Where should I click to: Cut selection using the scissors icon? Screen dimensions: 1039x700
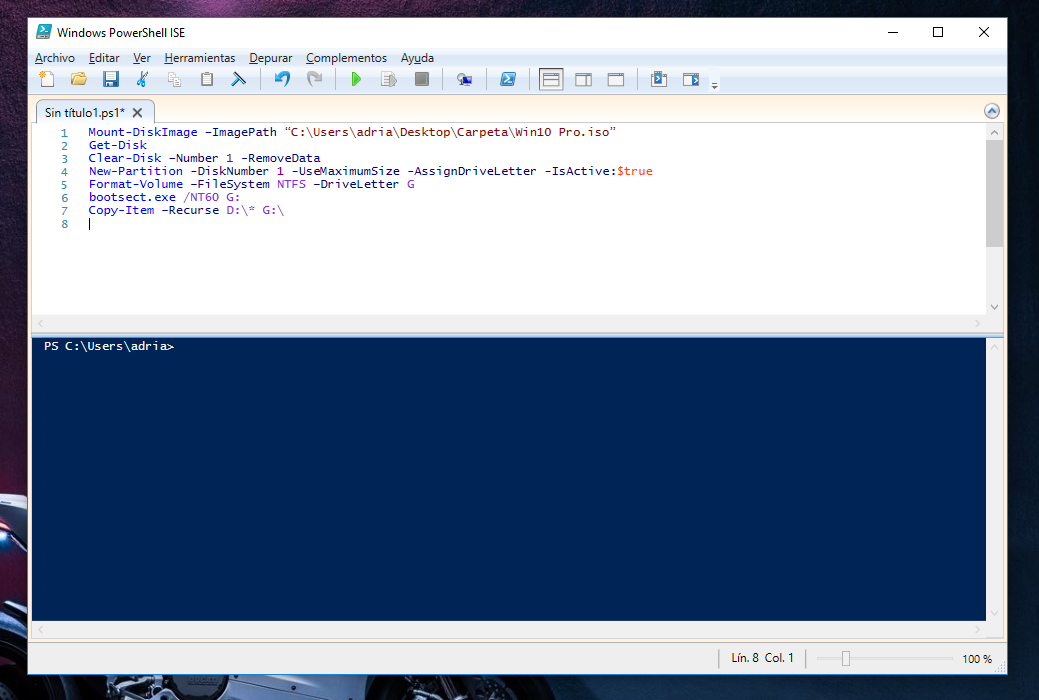142,80
